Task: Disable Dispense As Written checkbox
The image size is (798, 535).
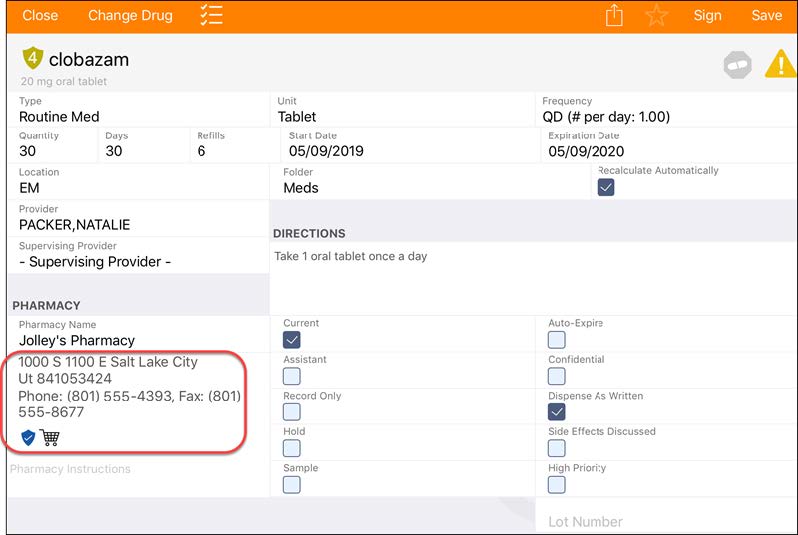Action: [x=556, y=412]
